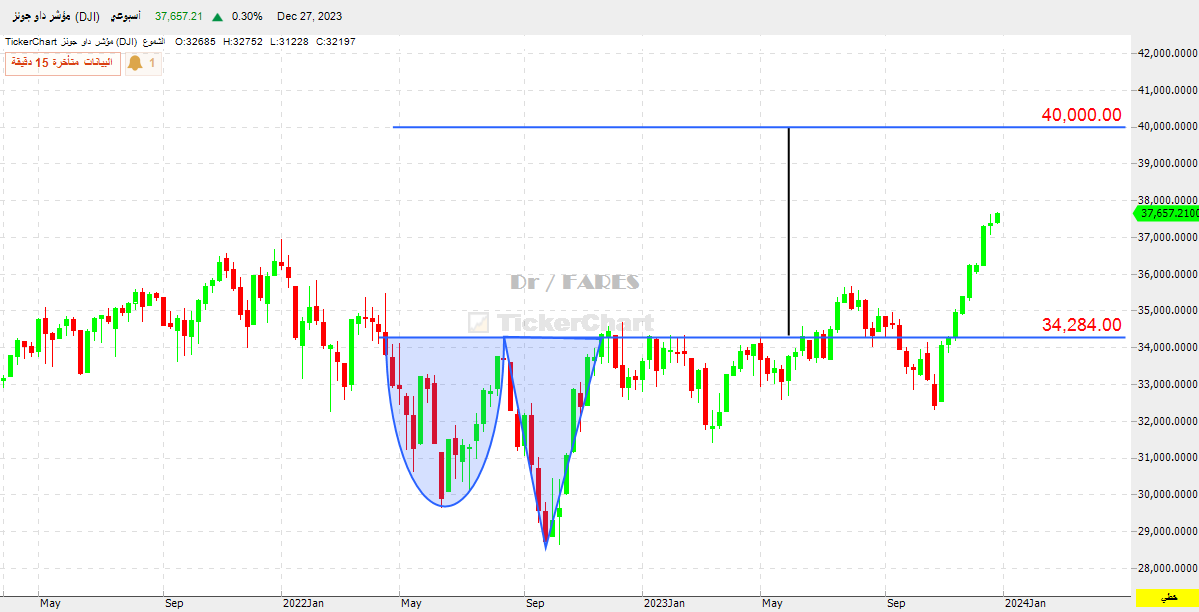
Task: Click the O:32685 open value
Action: pos(197,41)
